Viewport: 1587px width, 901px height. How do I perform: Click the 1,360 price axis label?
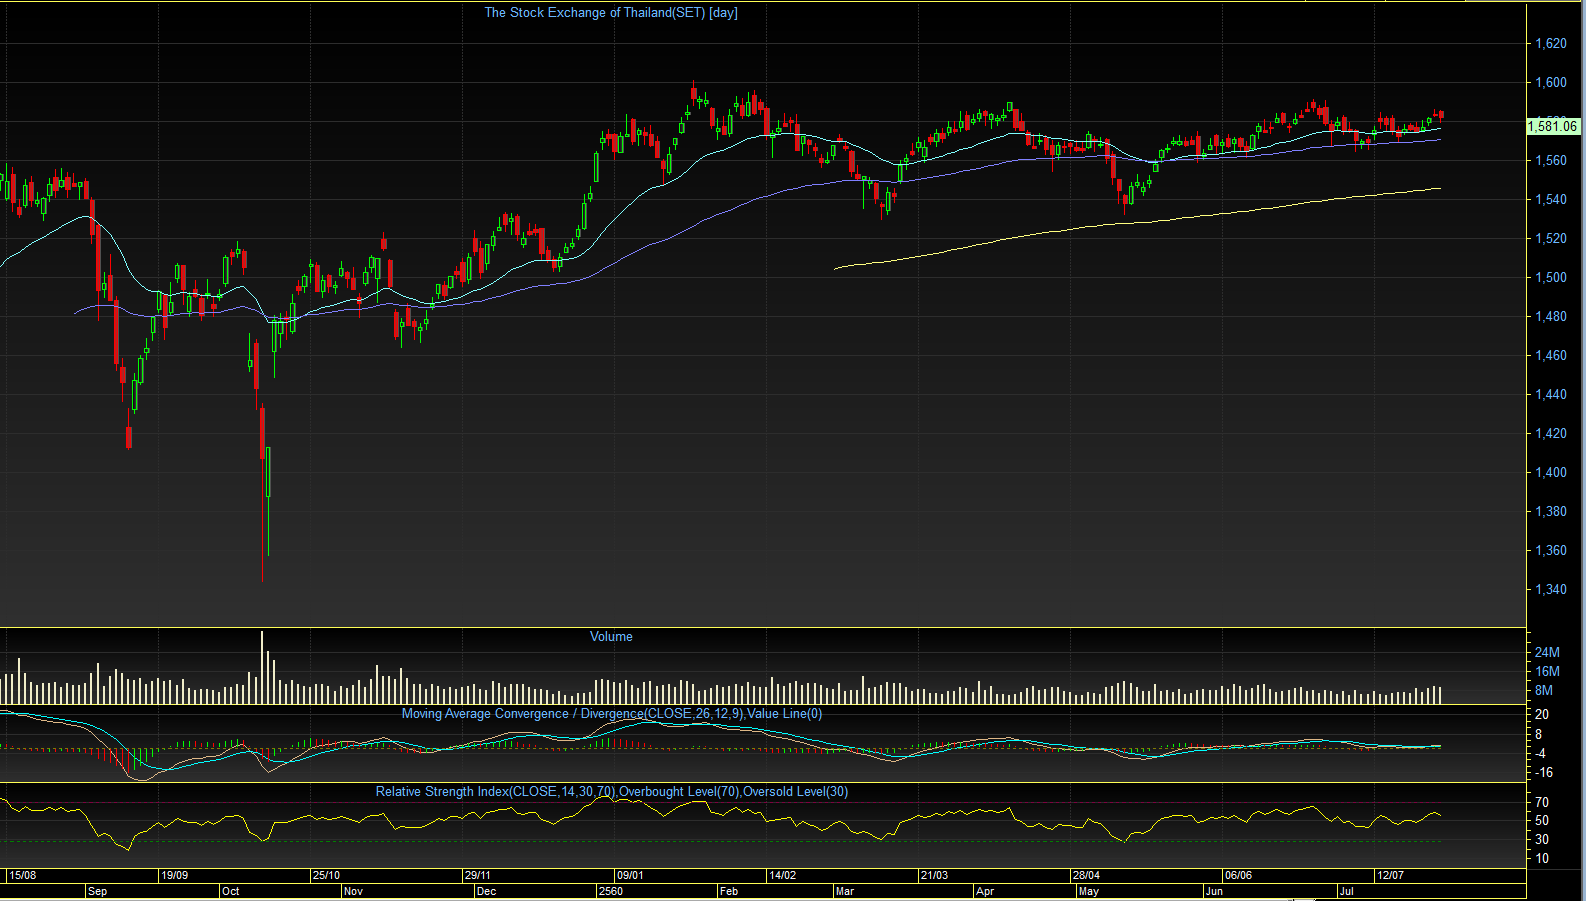click(1551, 551)
